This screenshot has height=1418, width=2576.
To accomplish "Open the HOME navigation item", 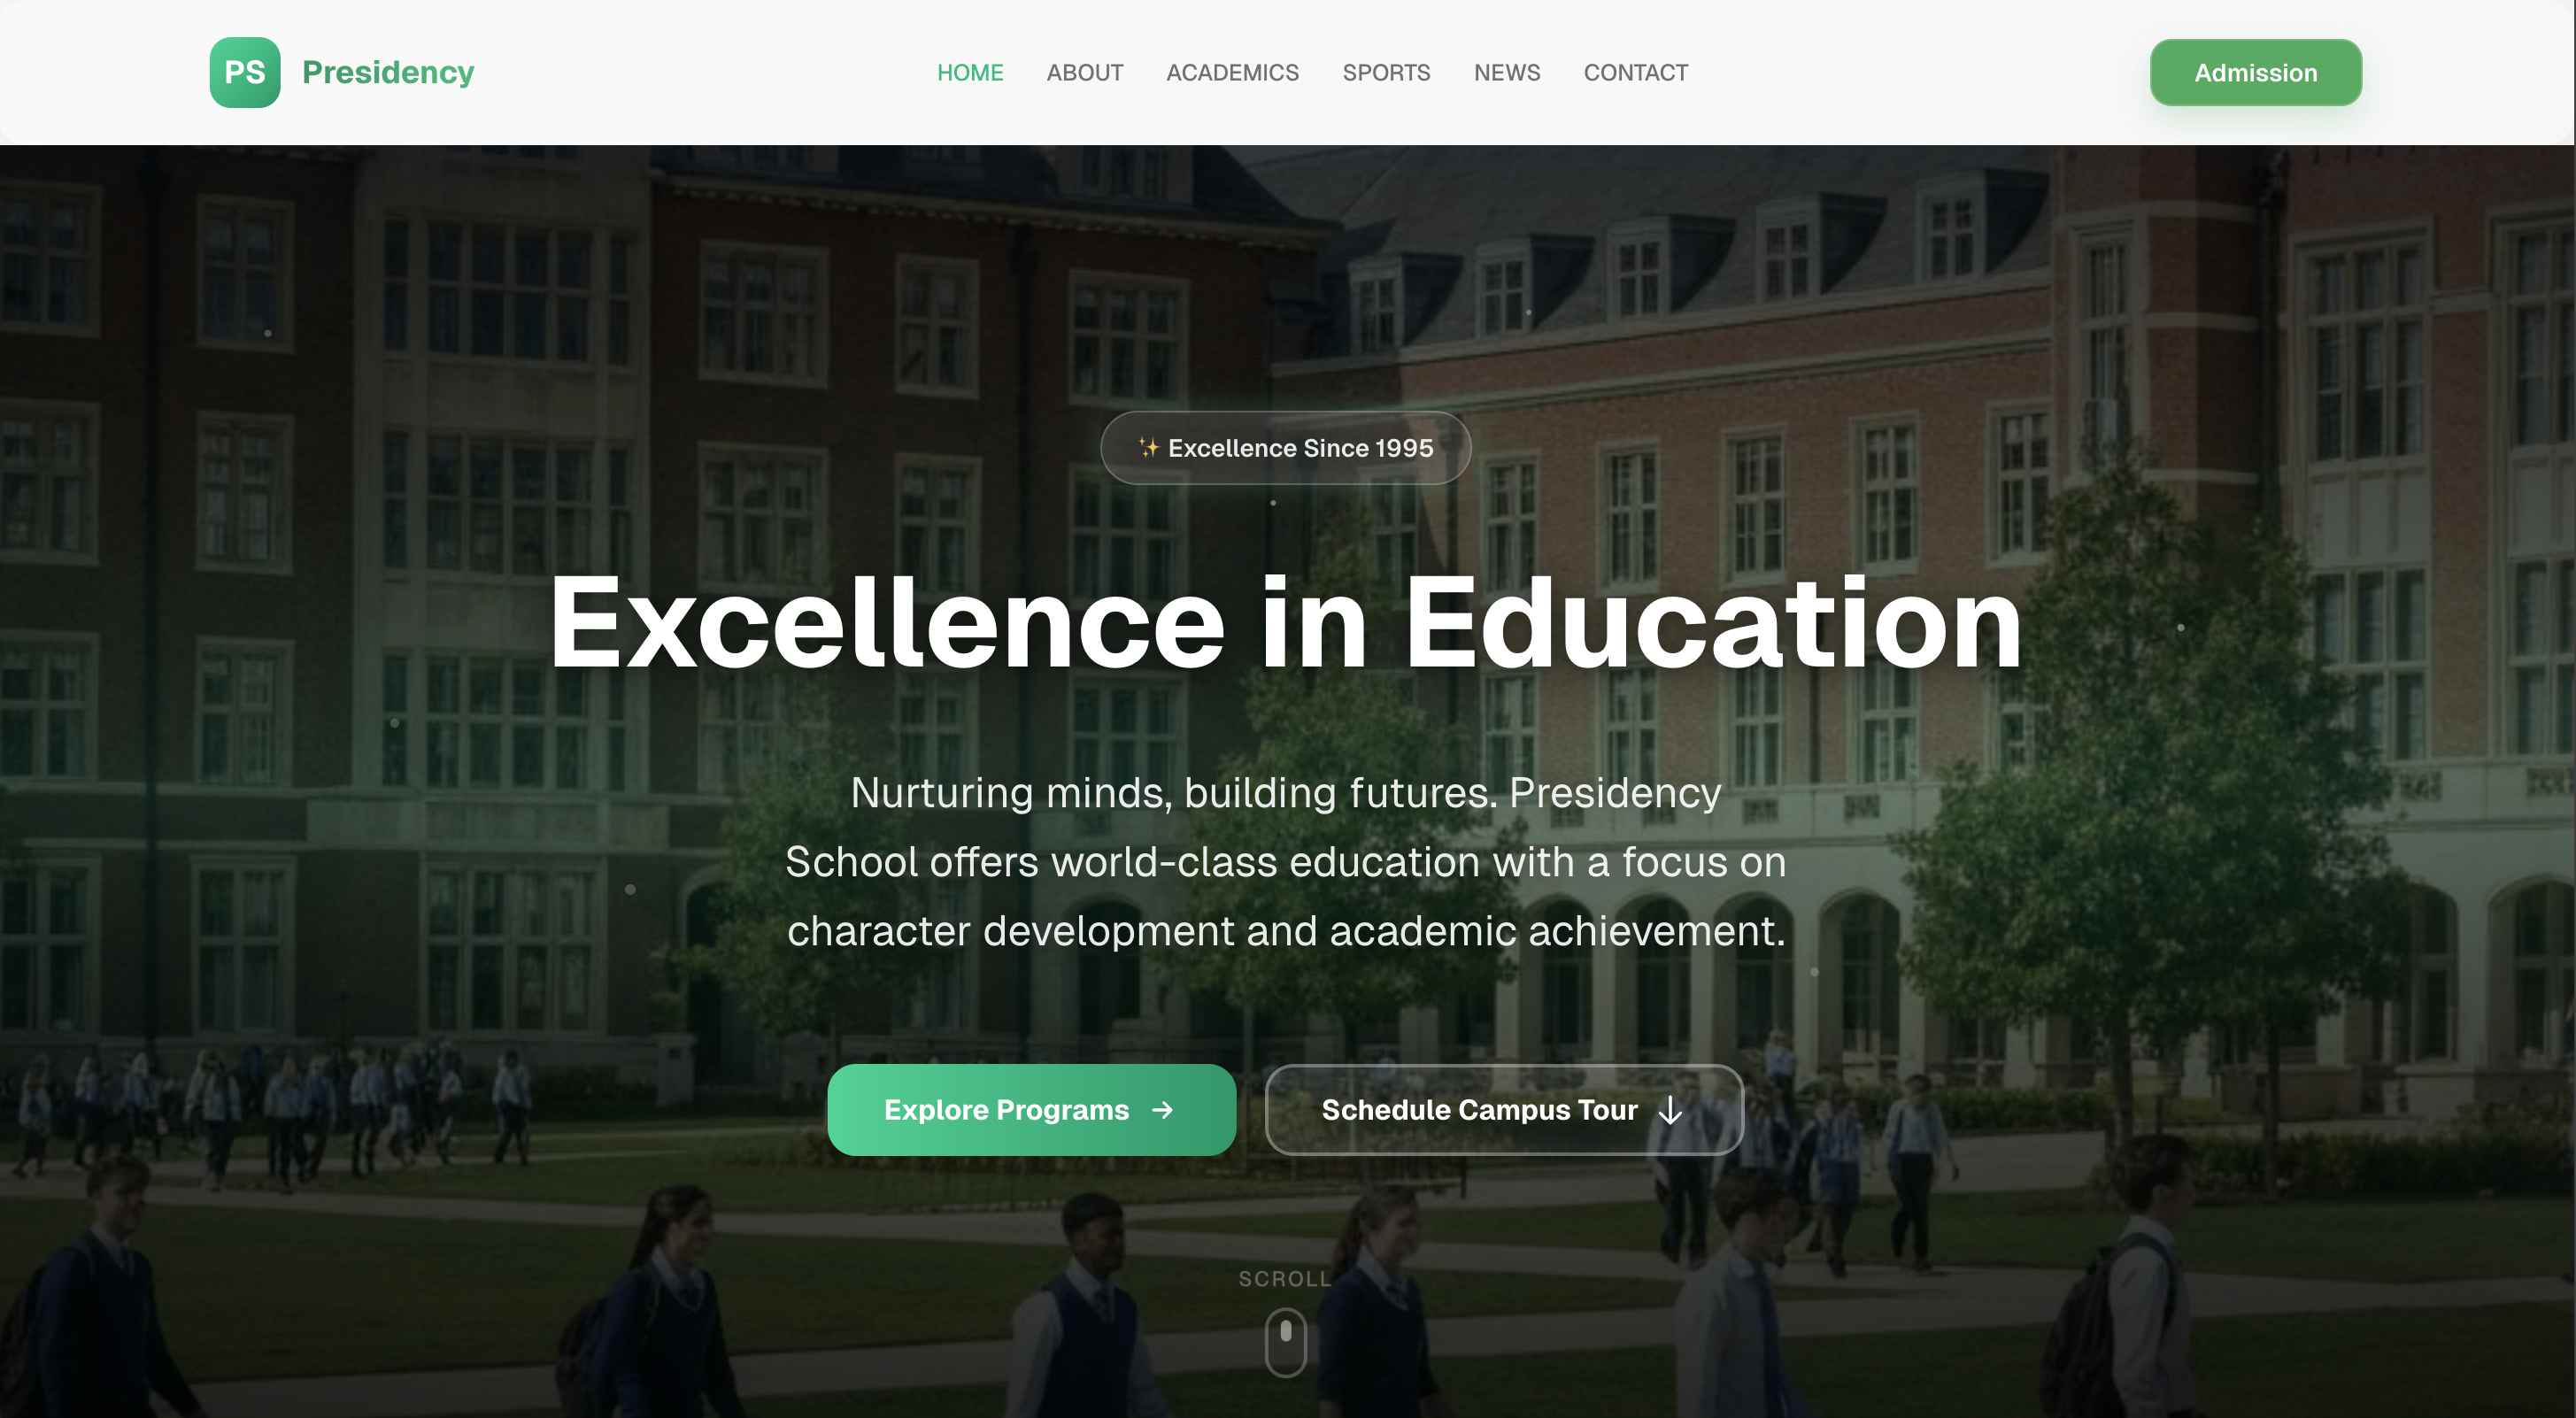I will pos(970,72).
